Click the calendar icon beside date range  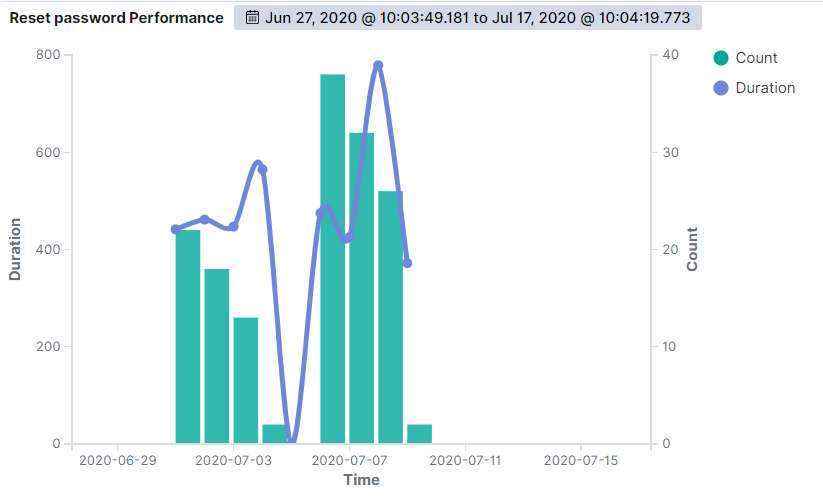pos(252,18)
